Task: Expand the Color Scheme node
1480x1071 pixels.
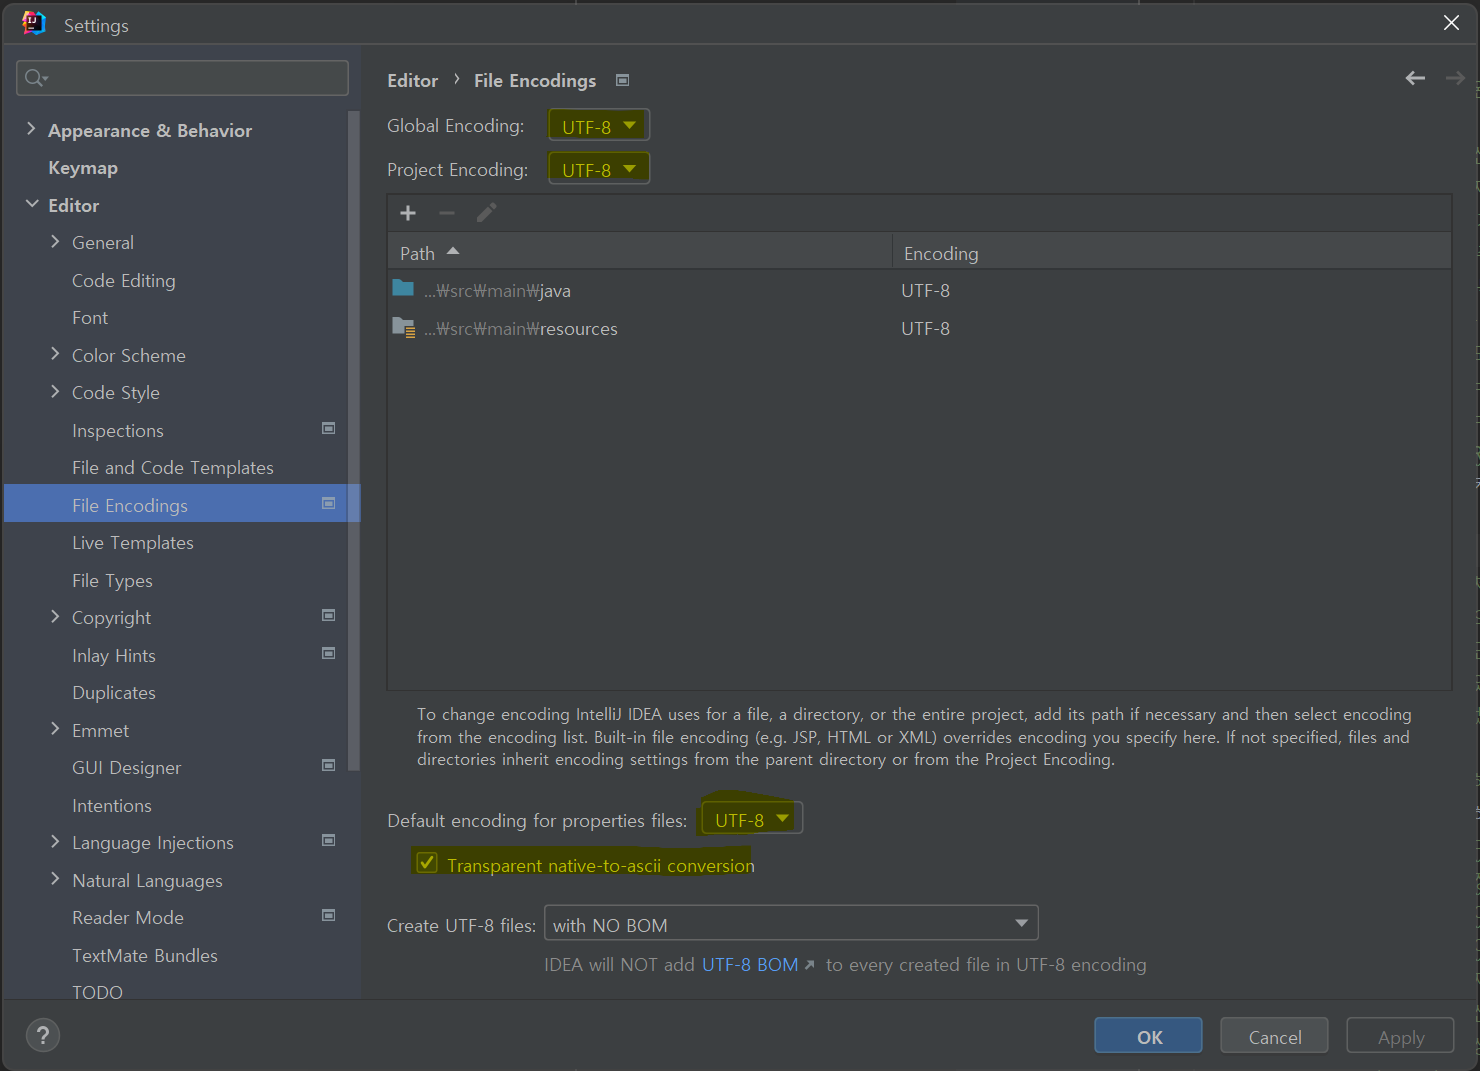Action: (x=55, y=354)
